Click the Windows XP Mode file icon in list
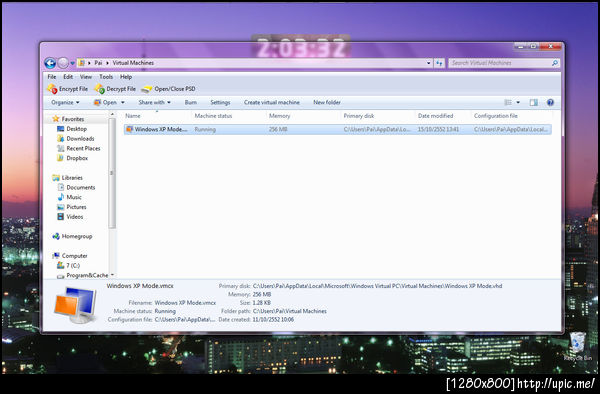Screen dimensions: 600x394 (129, 129)
